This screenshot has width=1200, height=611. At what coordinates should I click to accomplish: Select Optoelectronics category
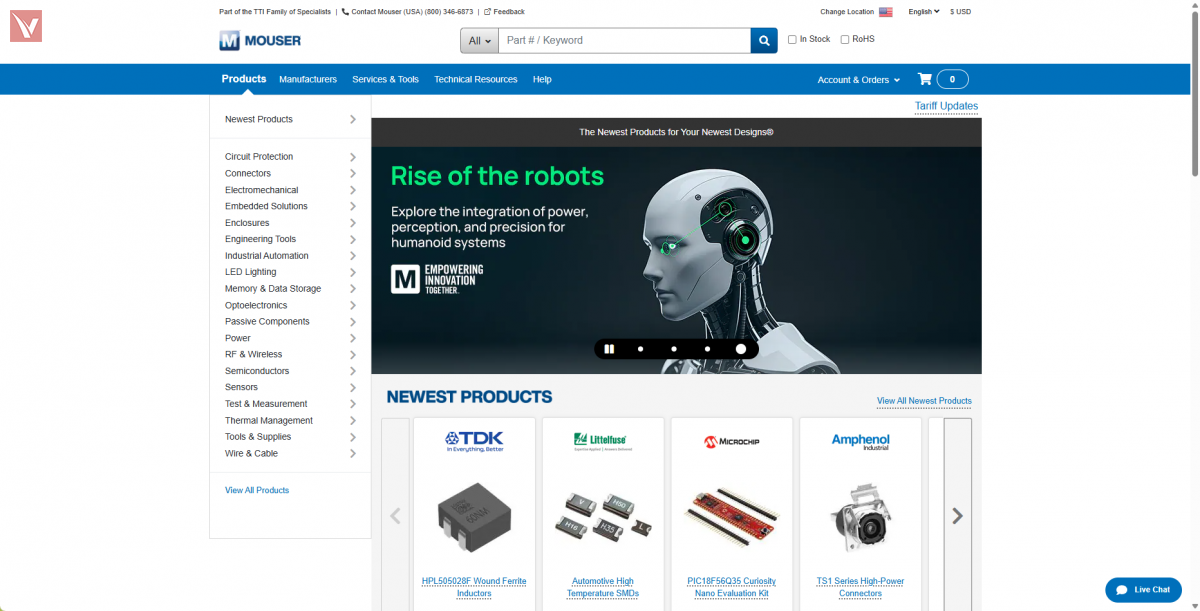pos(256,305)
